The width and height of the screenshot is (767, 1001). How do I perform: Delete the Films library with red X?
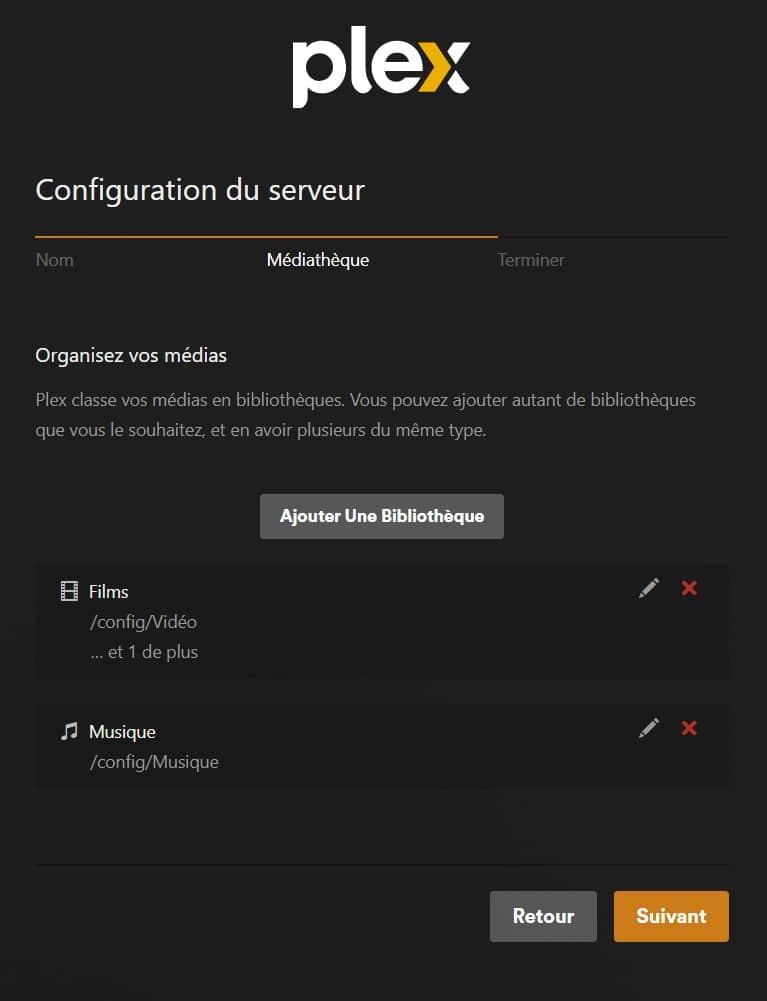tap(689, 588)
